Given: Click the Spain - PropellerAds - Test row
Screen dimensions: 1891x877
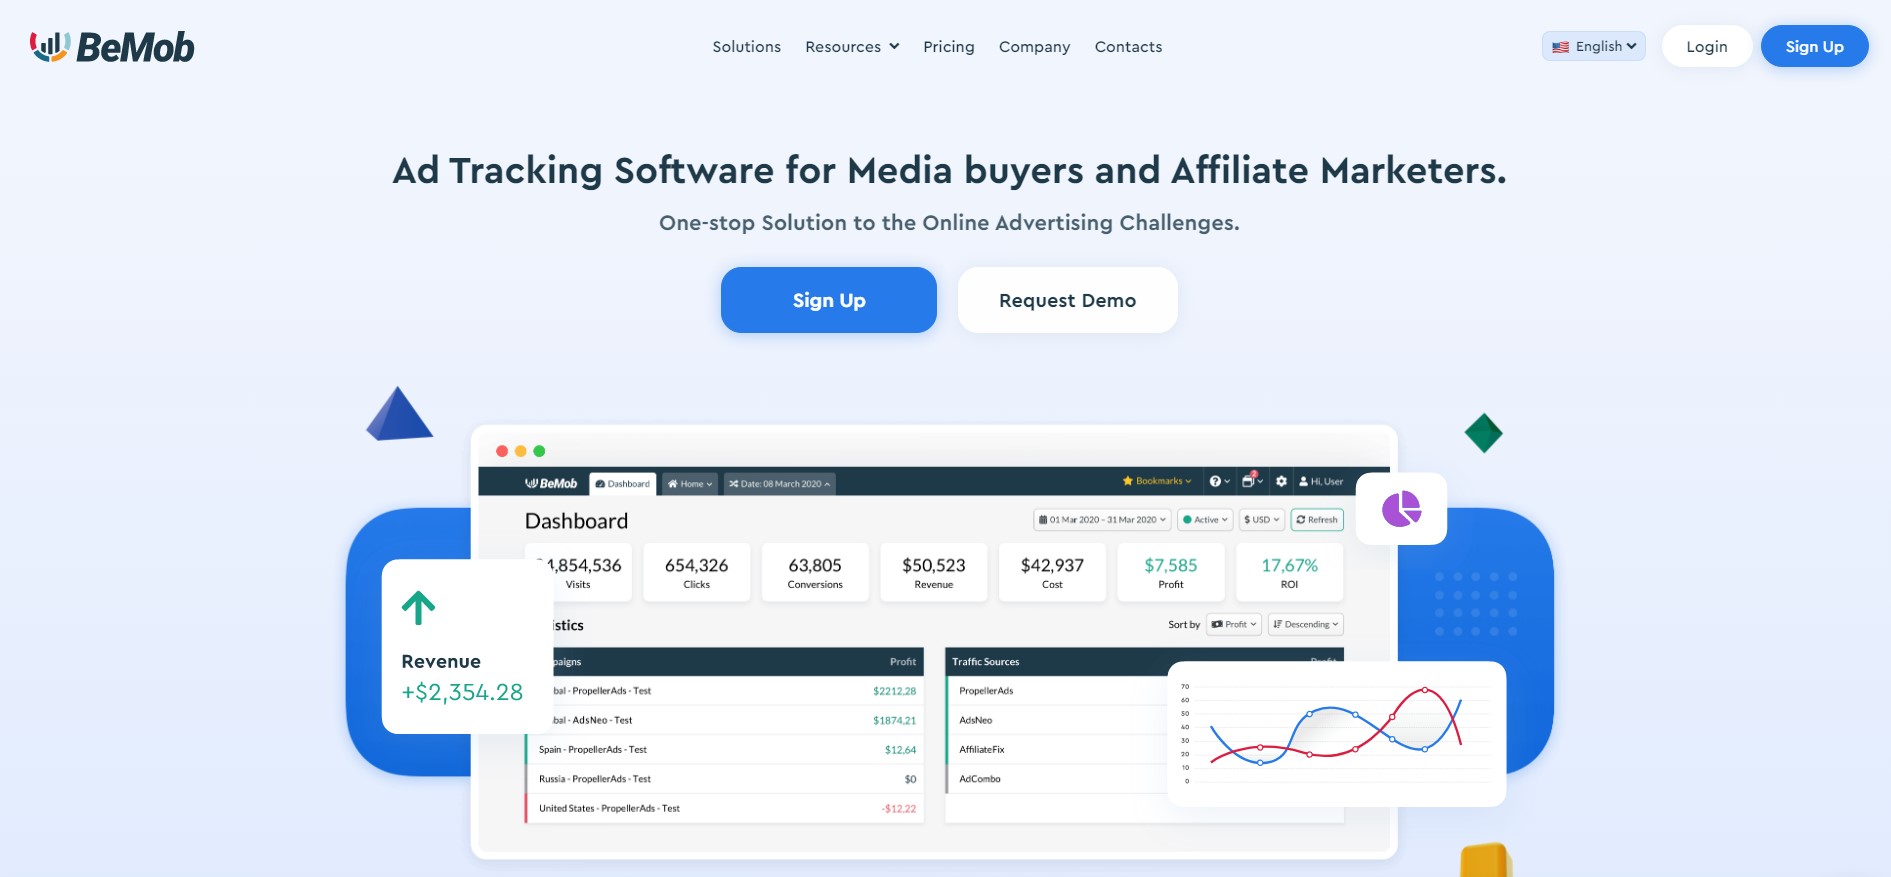Looking at the screenshot, I should [x=724, y=750].
